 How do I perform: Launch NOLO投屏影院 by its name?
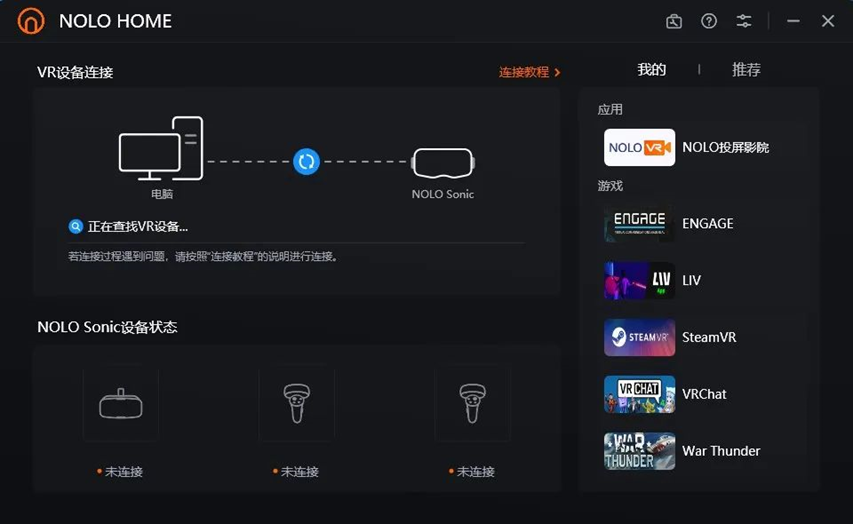pos(726,147)
